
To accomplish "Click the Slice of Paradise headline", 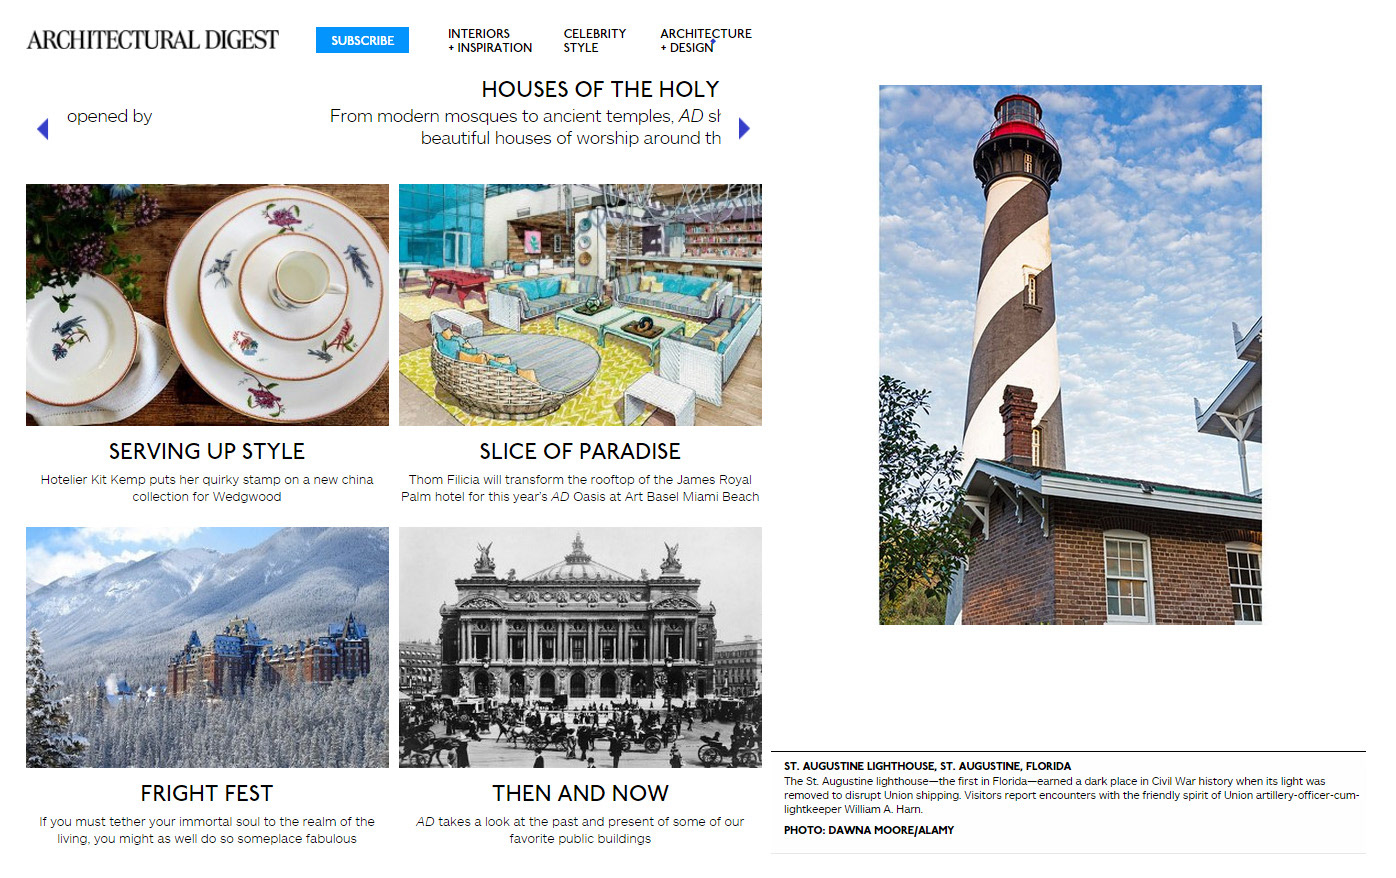I will tap(580, 451).
